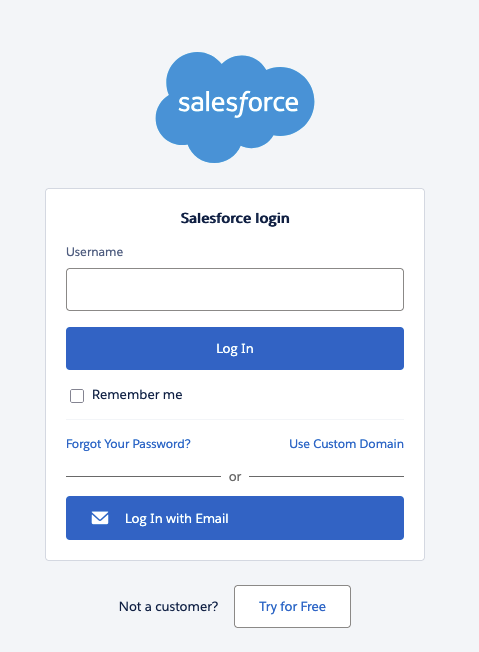Click the 'or' divider text

point(235,477)
